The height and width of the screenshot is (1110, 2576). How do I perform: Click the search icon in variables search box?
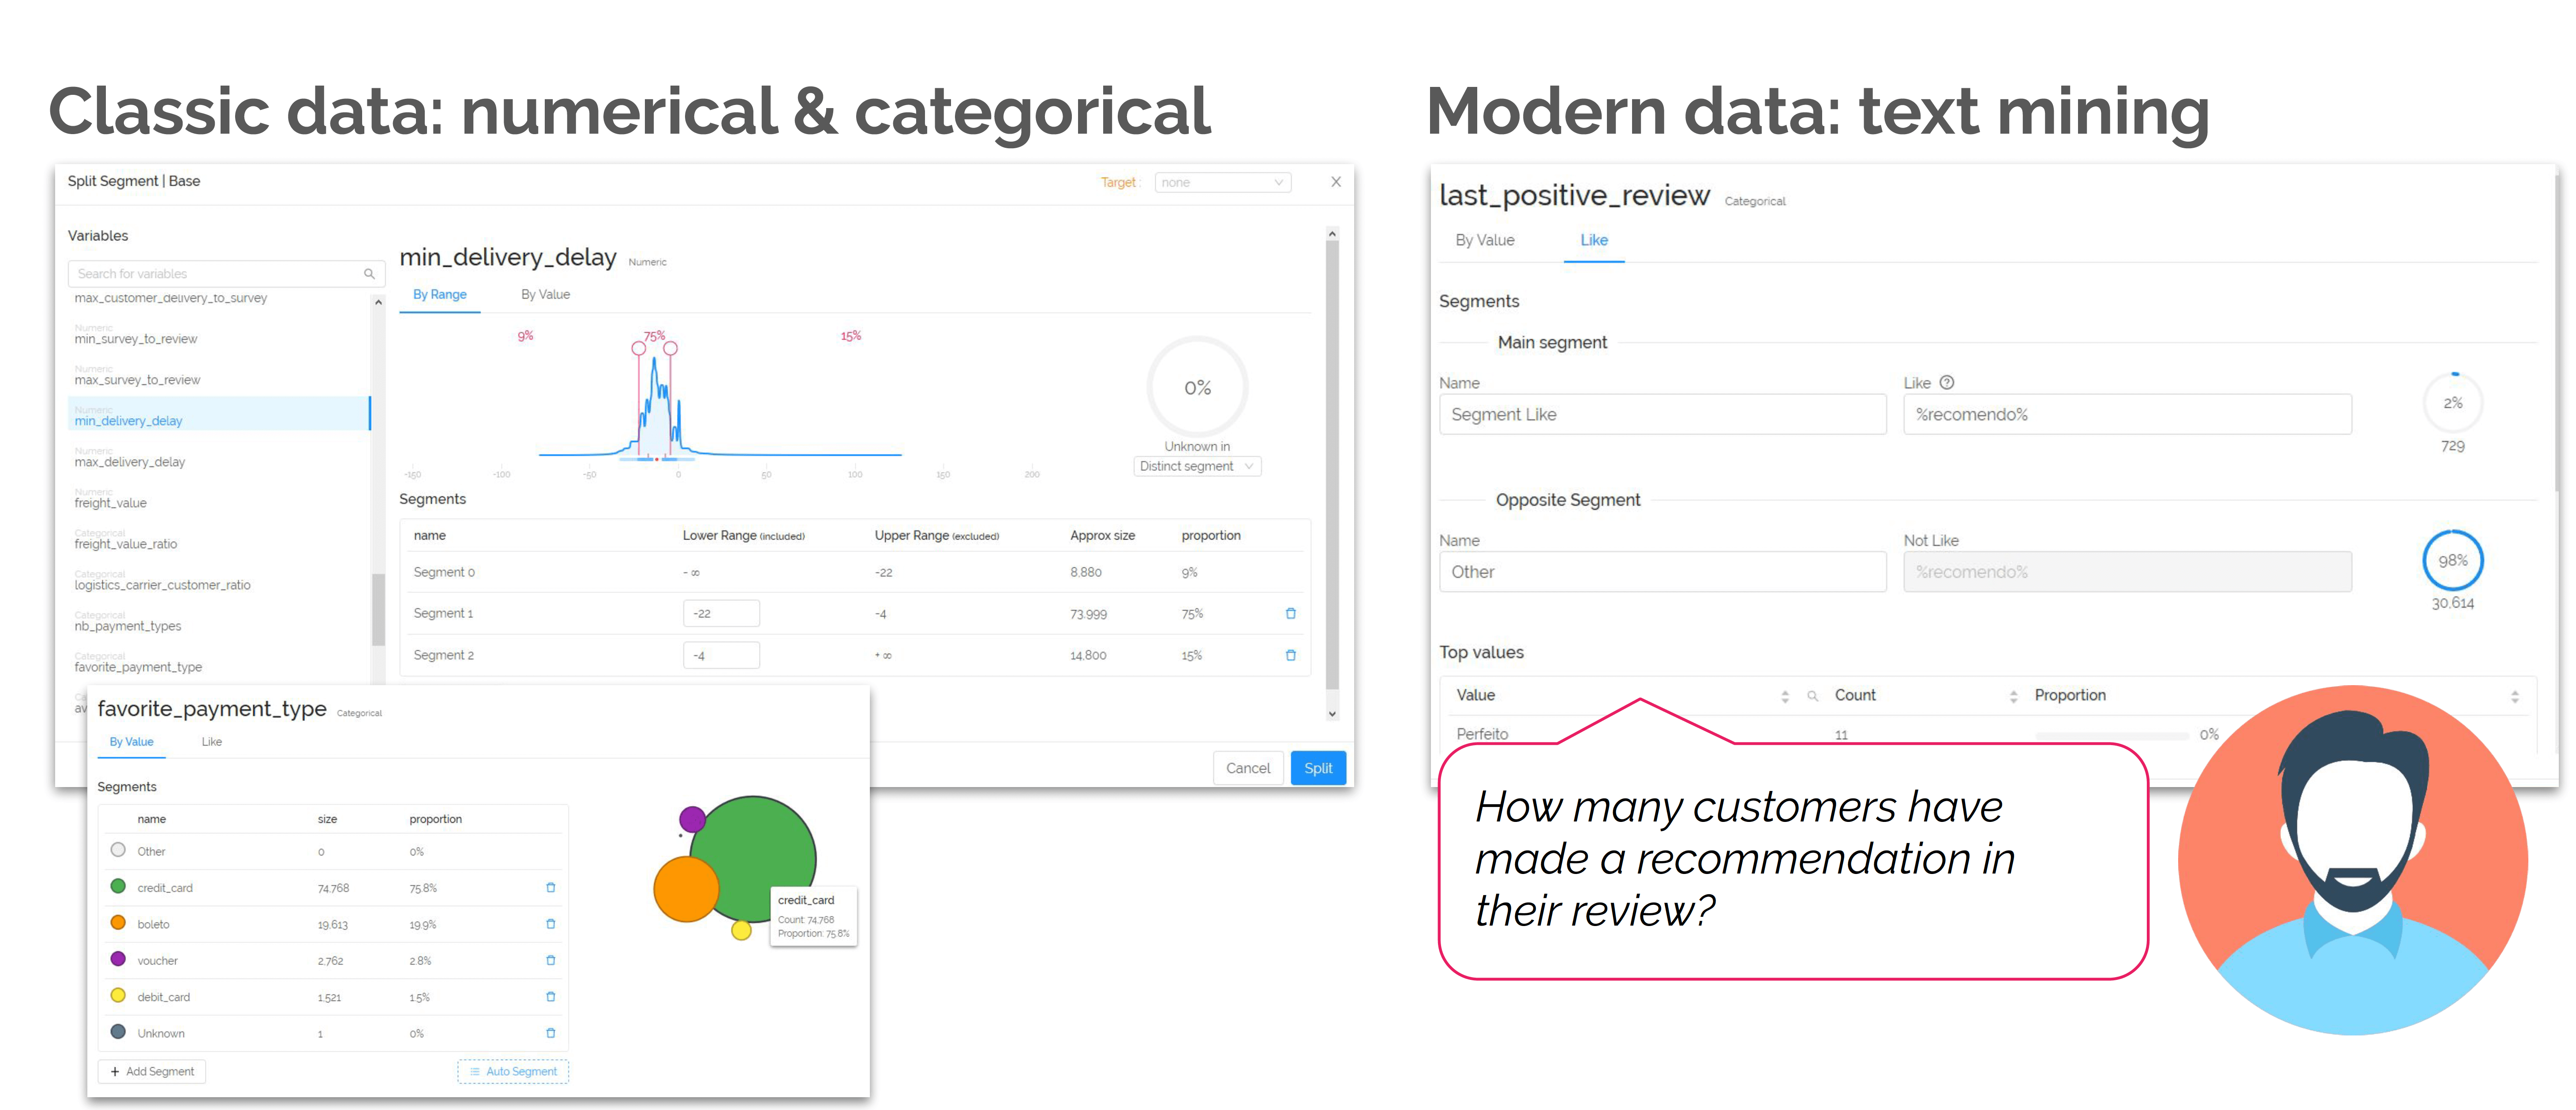369,274
